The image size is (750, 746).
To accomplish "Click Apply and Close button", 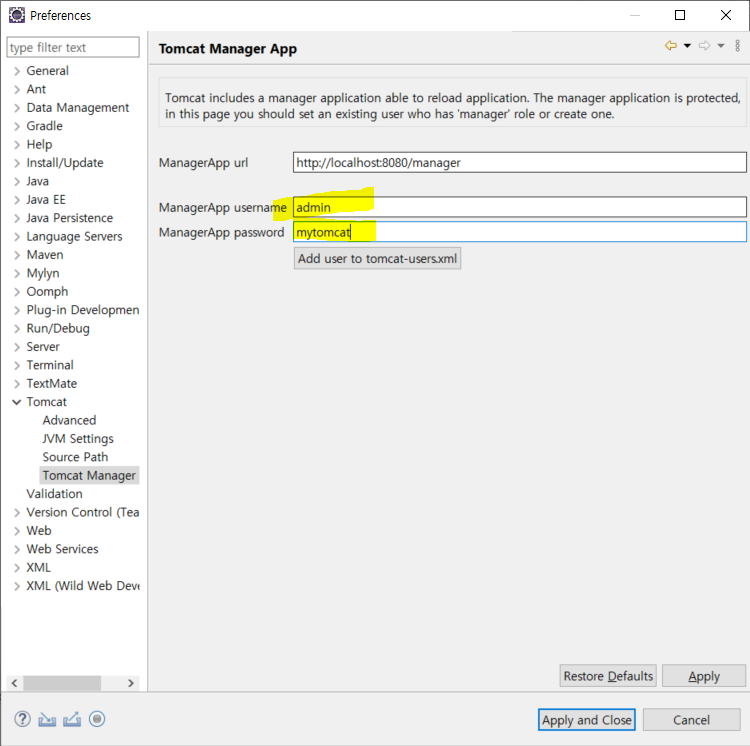I will (x=587, y=720).
